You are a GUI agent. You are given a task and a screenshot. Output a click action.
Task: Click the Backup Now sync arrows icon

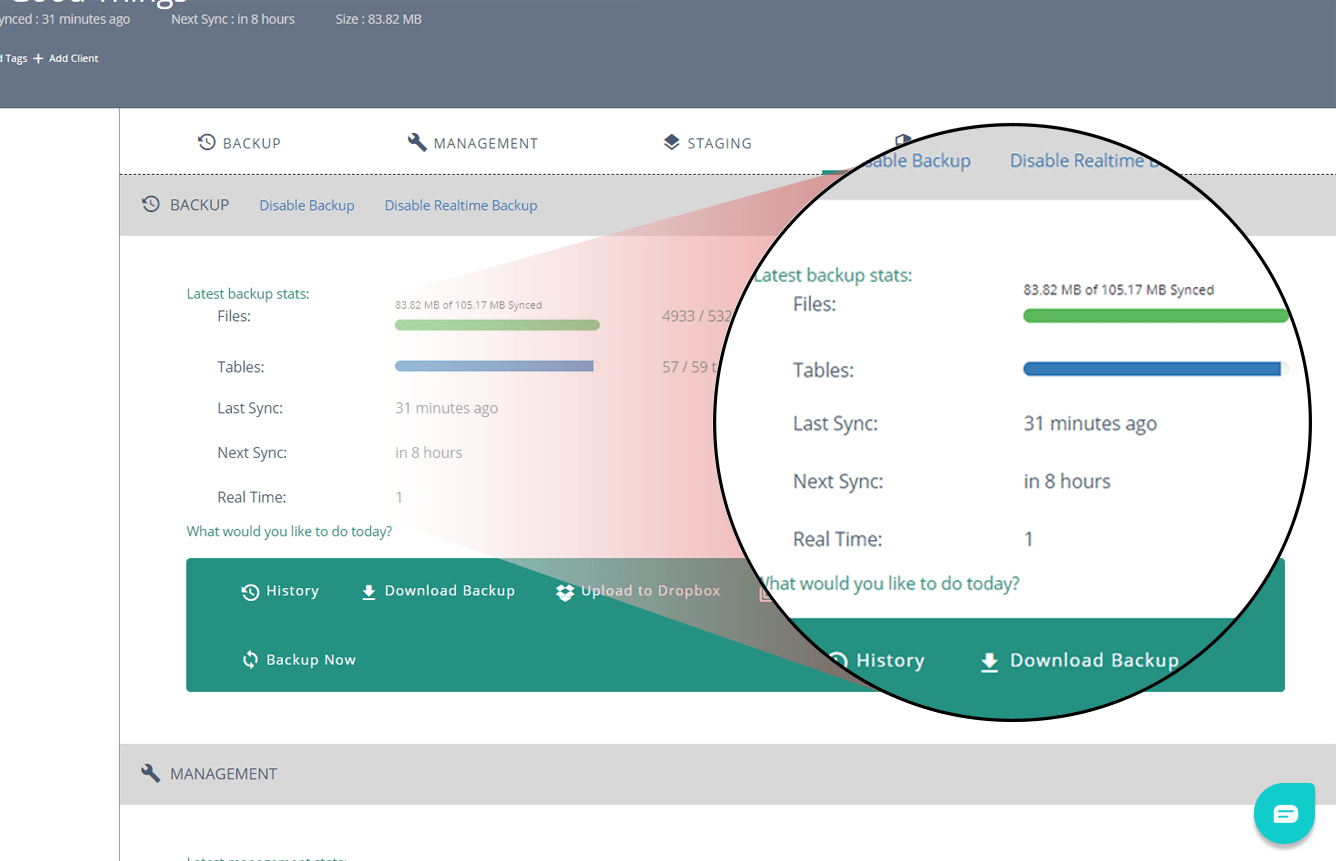click(250, 660)
